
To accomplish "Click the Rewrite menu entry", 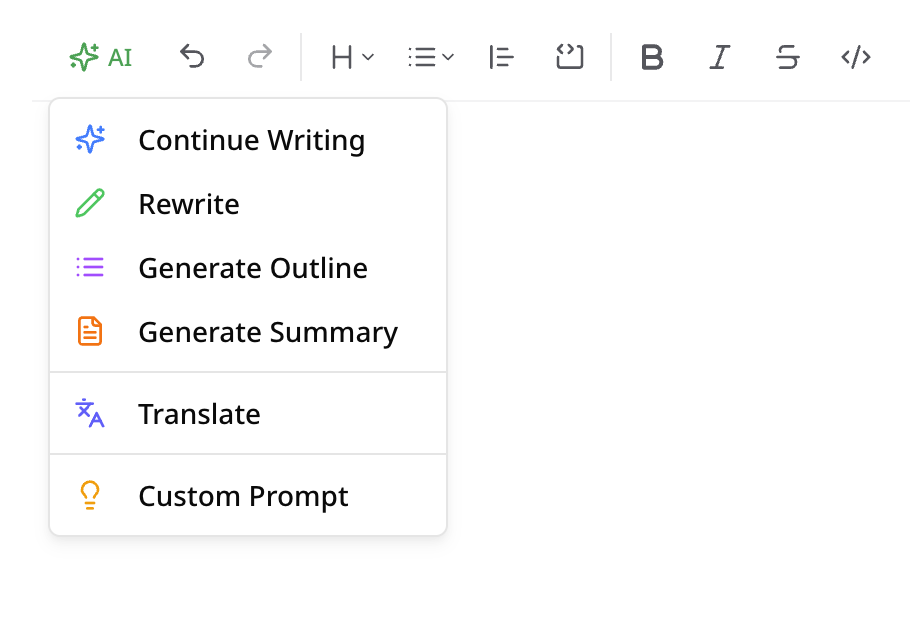I will click(x=189, y=204).
